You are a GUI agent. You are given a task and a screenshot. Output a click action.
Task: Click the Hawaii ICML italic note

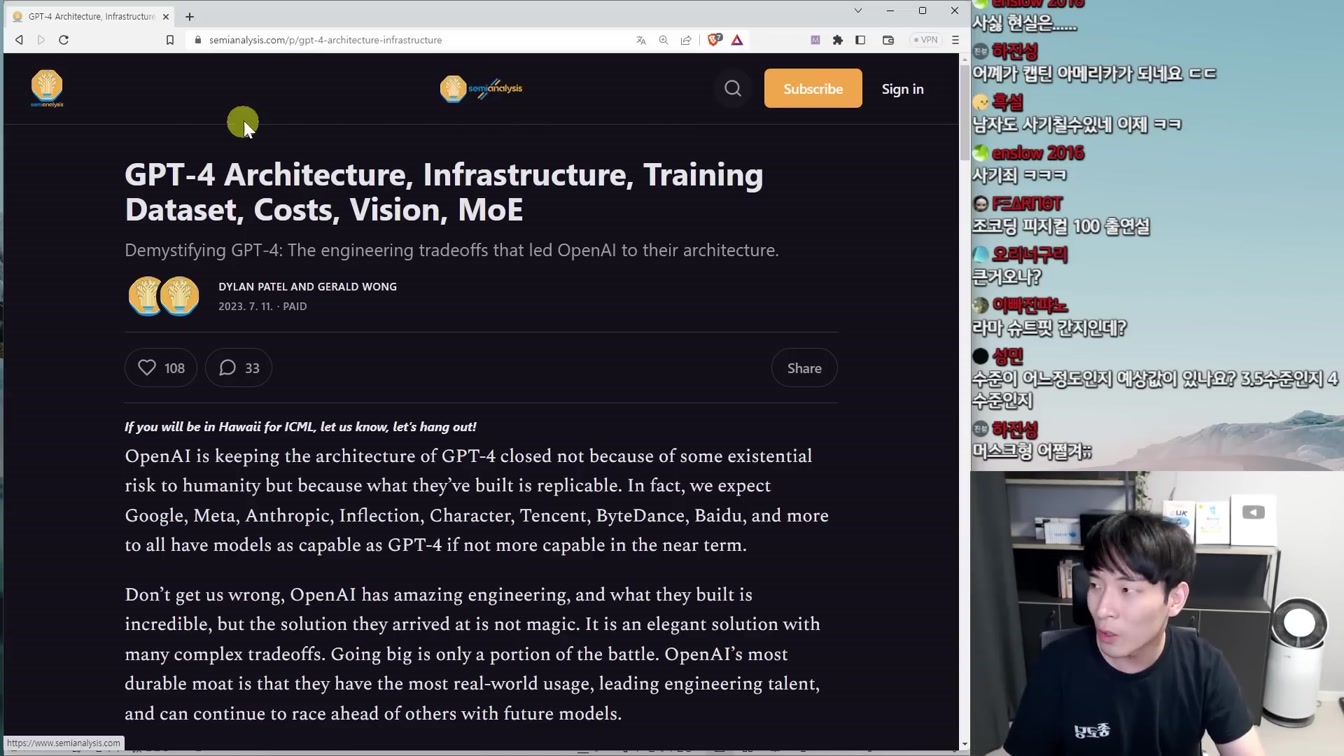tap(301, 427)
